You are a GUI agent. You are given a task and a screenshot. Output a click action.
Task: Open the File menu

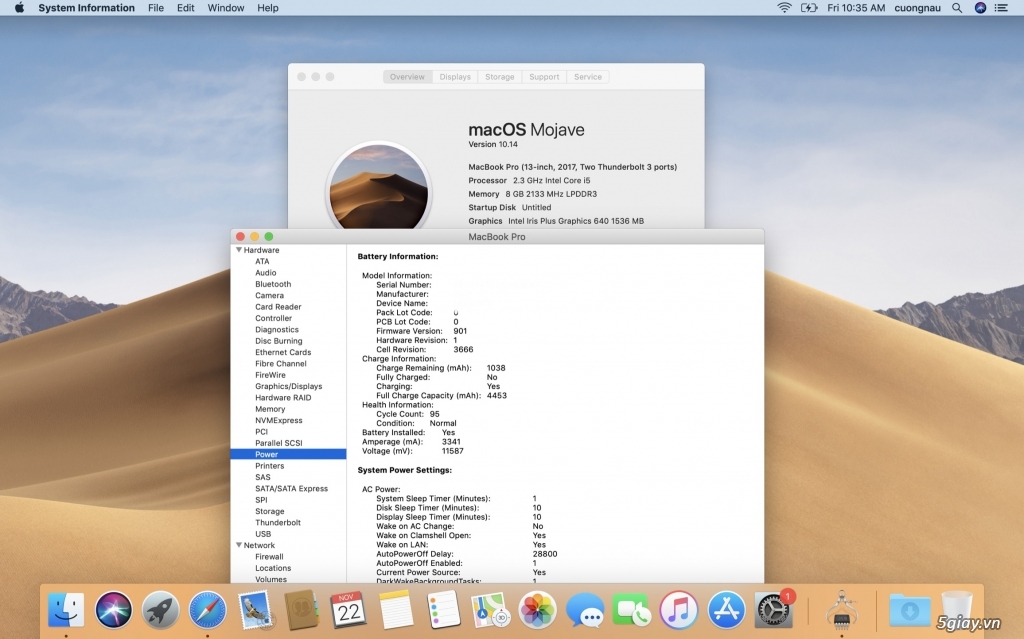pos(155,8)
